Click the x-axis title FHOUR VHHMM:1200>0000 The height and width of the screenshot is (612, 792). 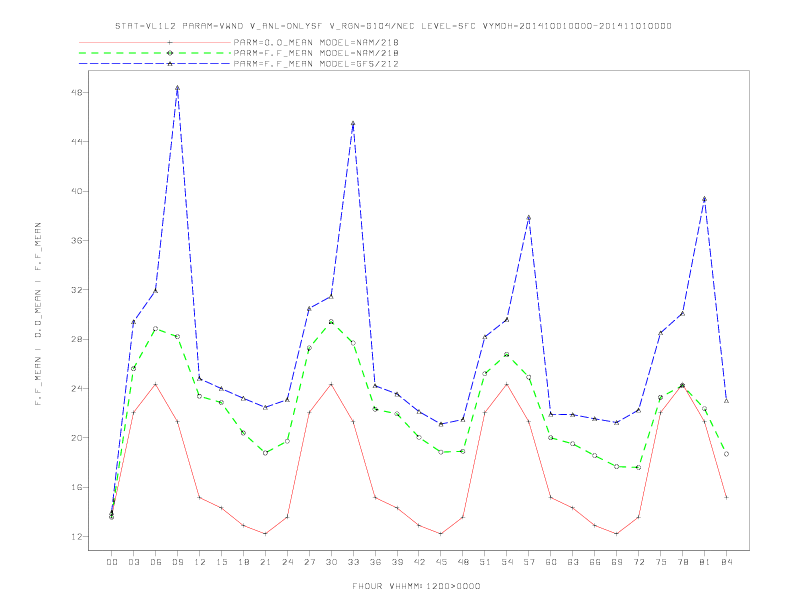pos(416,586)
